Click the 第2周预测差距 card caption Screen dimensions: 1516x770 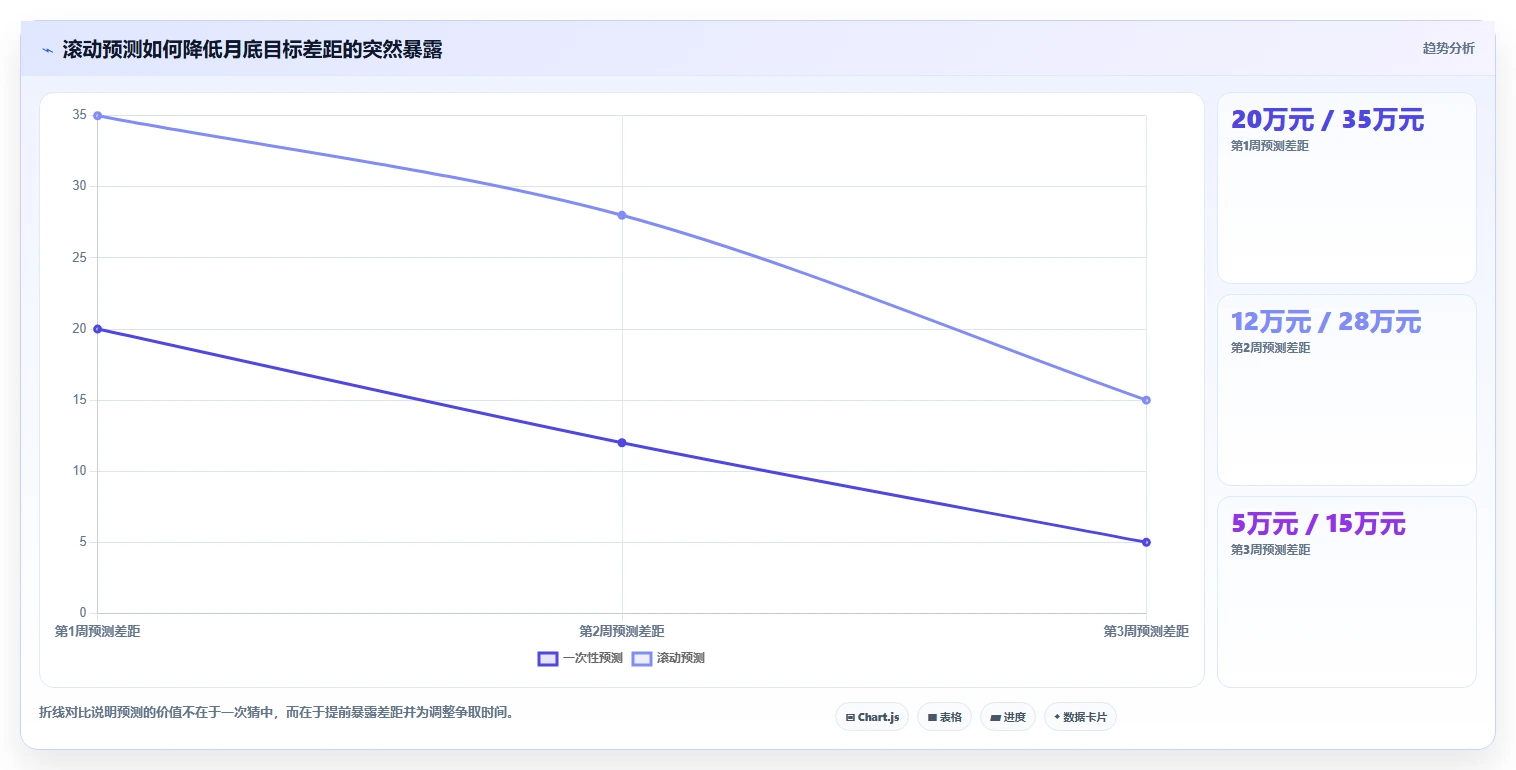tap(1270, 348)
